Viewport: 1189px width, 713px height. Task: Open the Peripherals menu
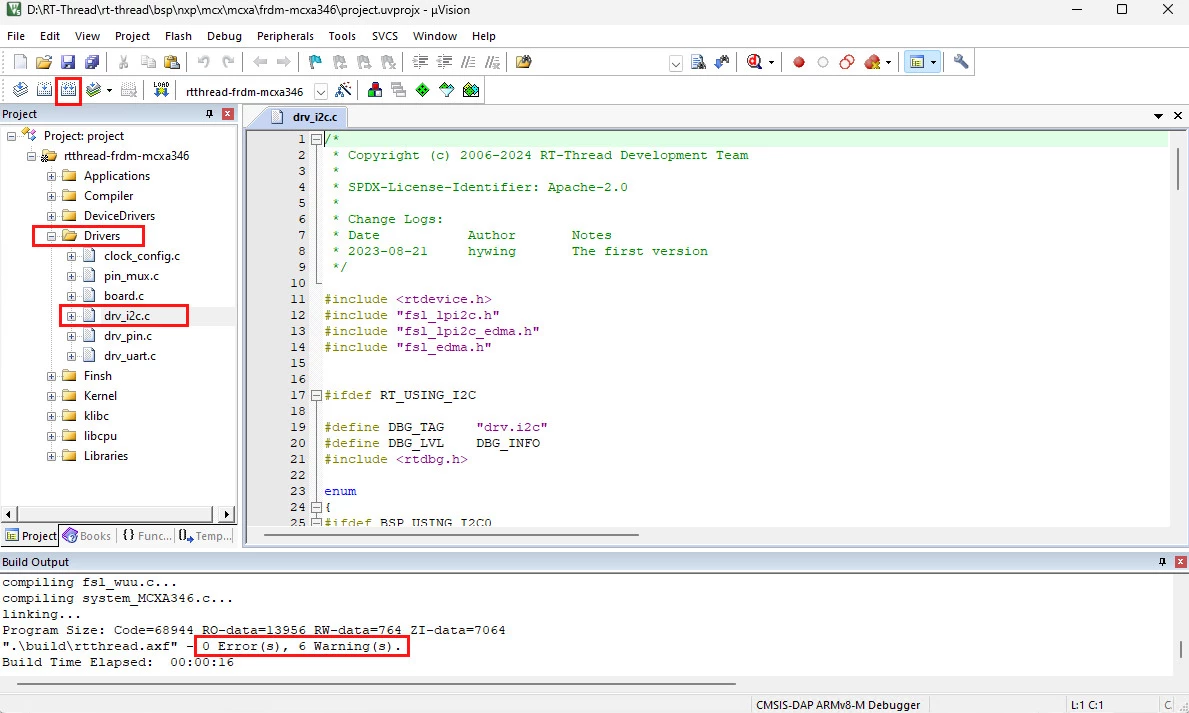pyautogui.click(x=285, y=36)
